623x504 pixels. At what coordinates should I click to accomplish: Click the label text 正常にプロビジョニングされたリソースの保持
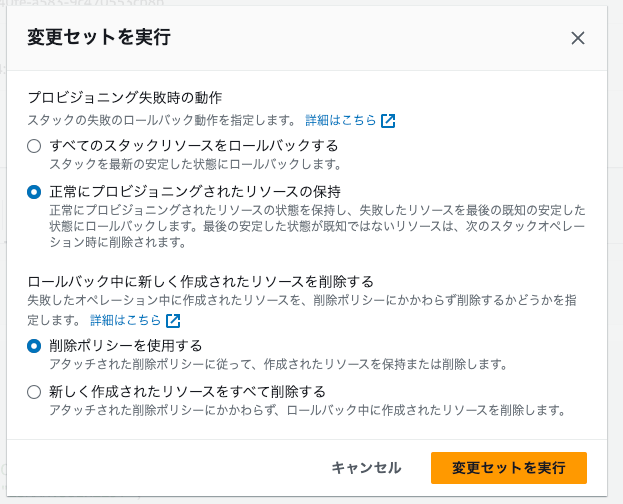(195, 191)
